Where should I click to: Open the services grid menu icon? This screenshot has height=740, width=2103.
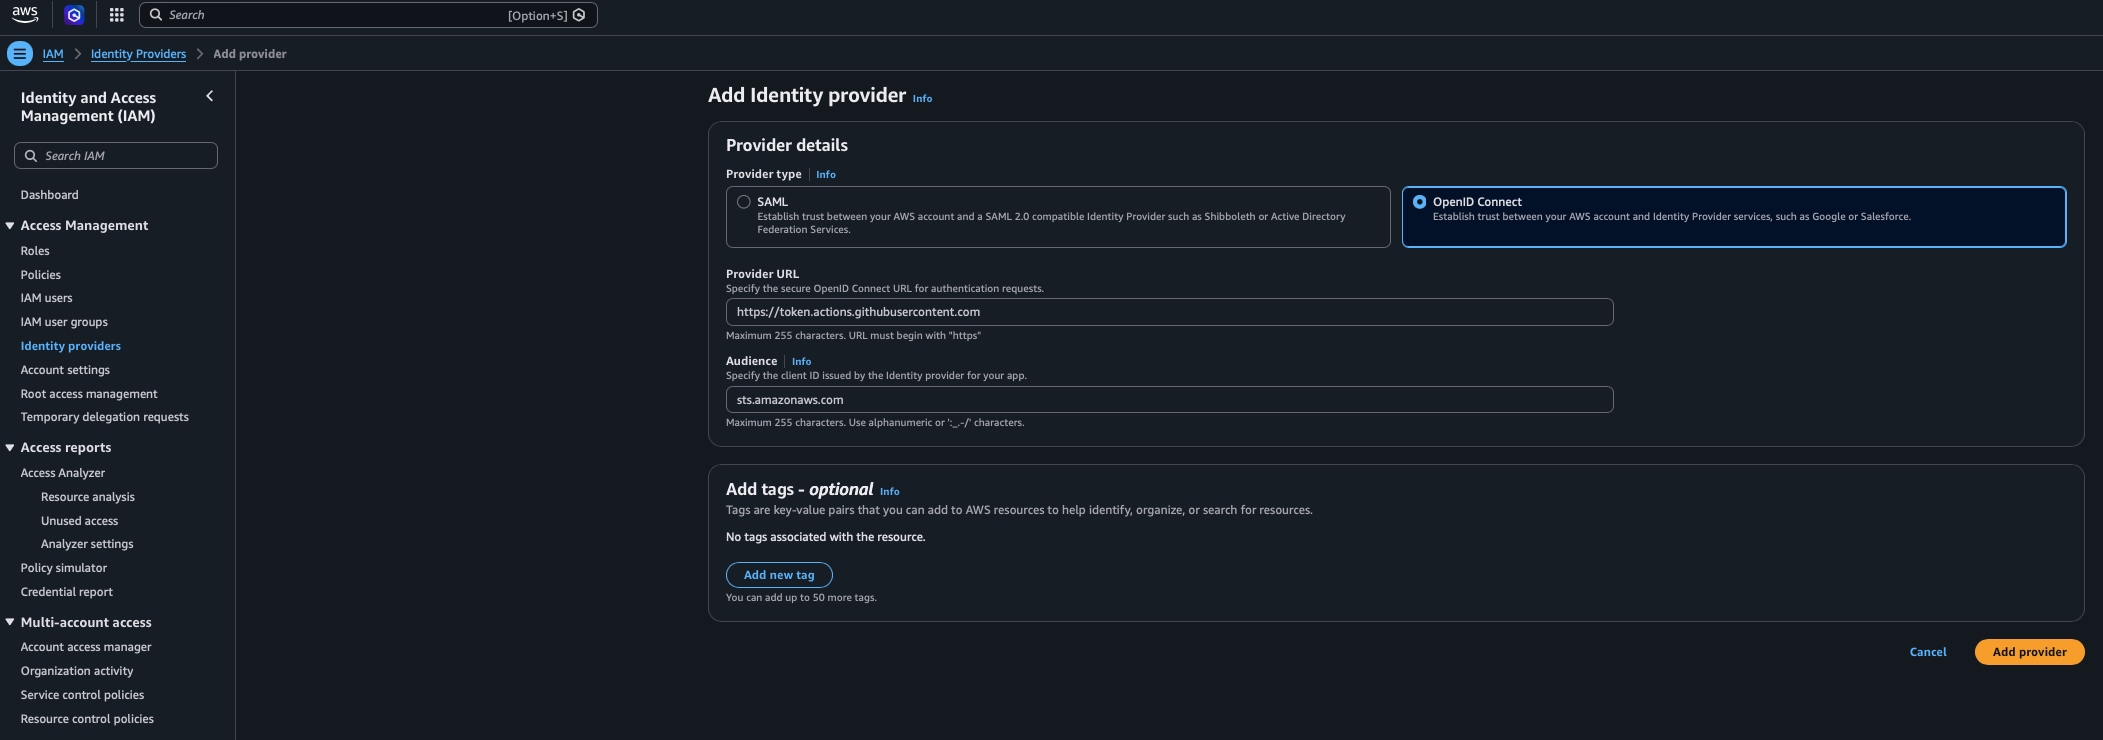[117, 15]
